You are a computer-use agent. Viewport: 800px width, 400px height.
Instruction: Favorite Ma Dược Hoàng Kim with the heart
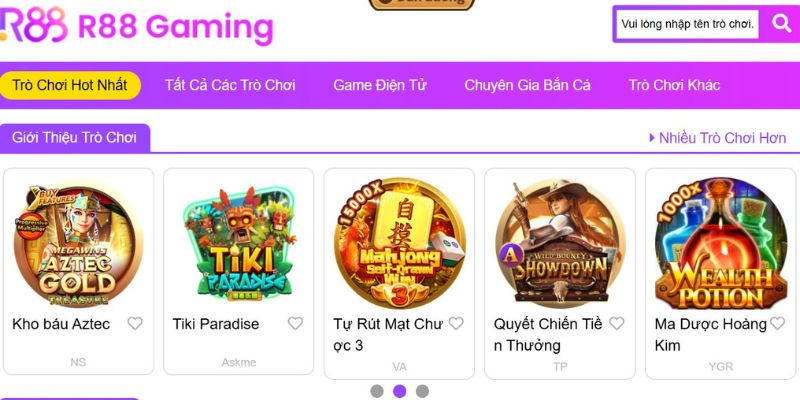(777, 323)
